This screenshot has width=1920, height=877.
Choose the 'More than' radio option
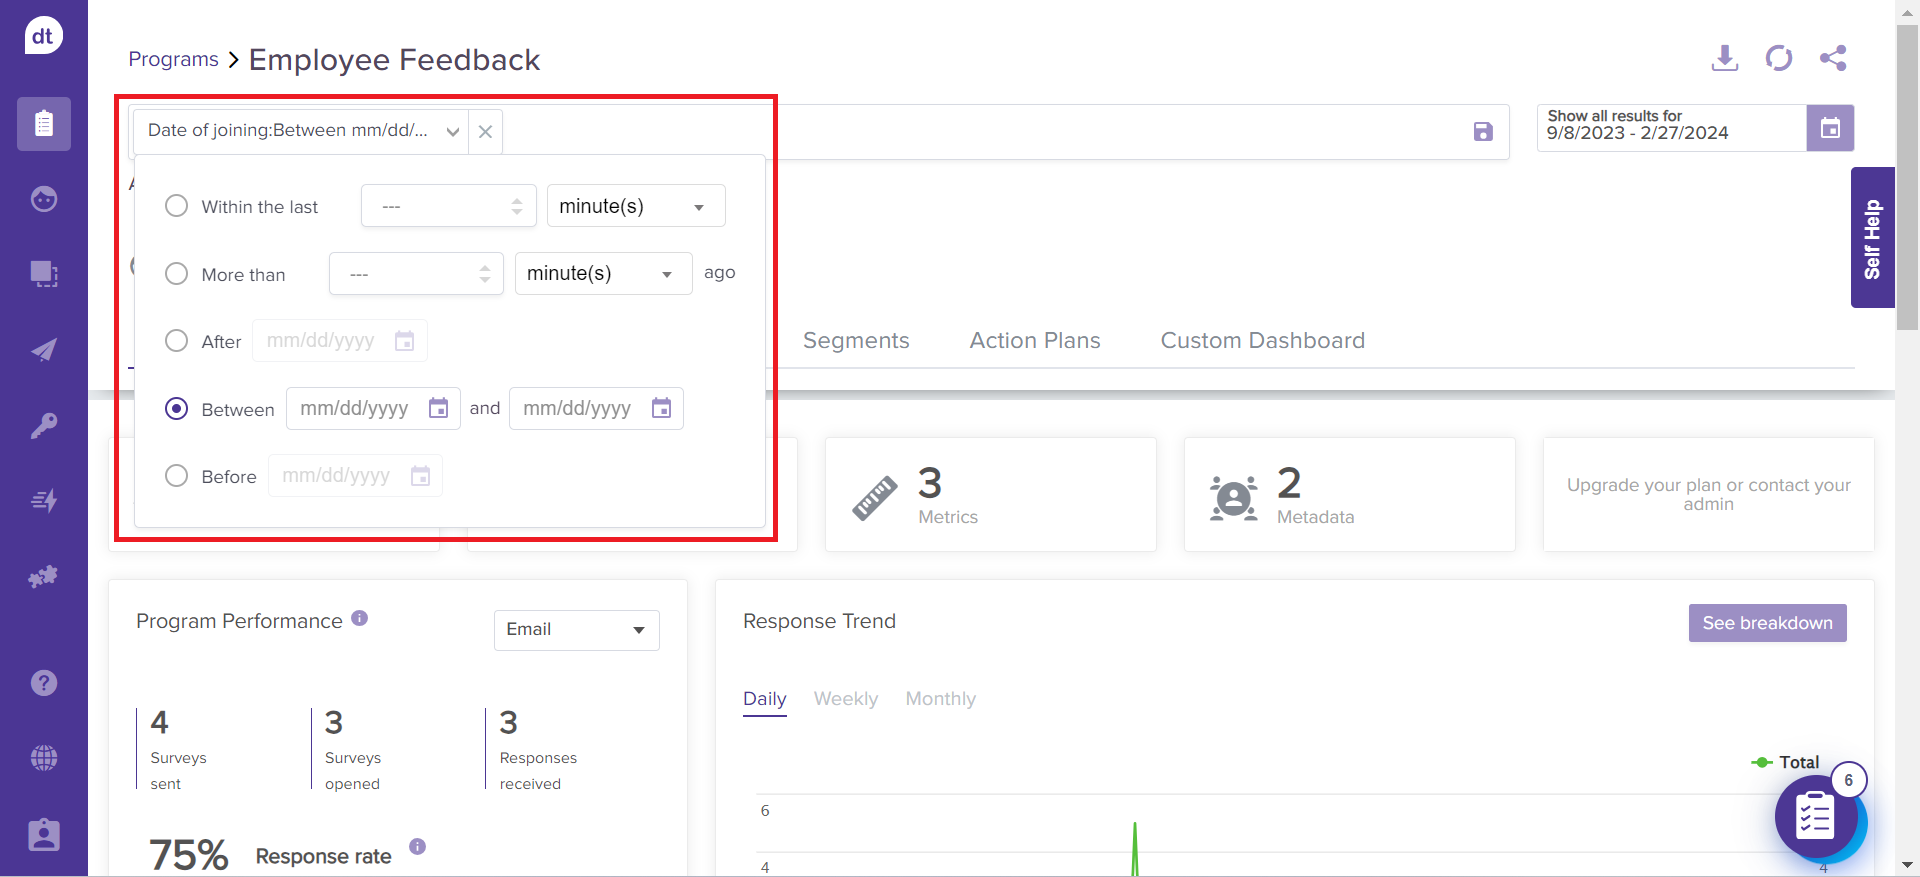[x=177, y=274]
